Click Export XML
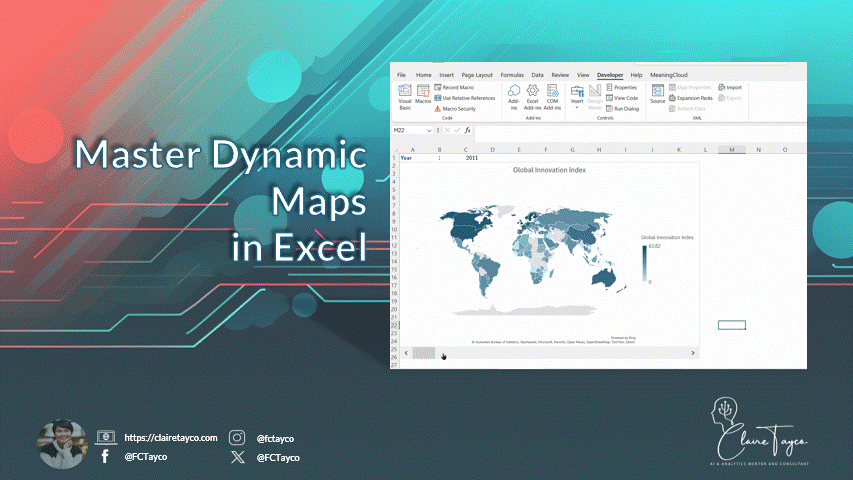Image resolution: width=853 pixels, height=480 pixels. tap(730, 98)
